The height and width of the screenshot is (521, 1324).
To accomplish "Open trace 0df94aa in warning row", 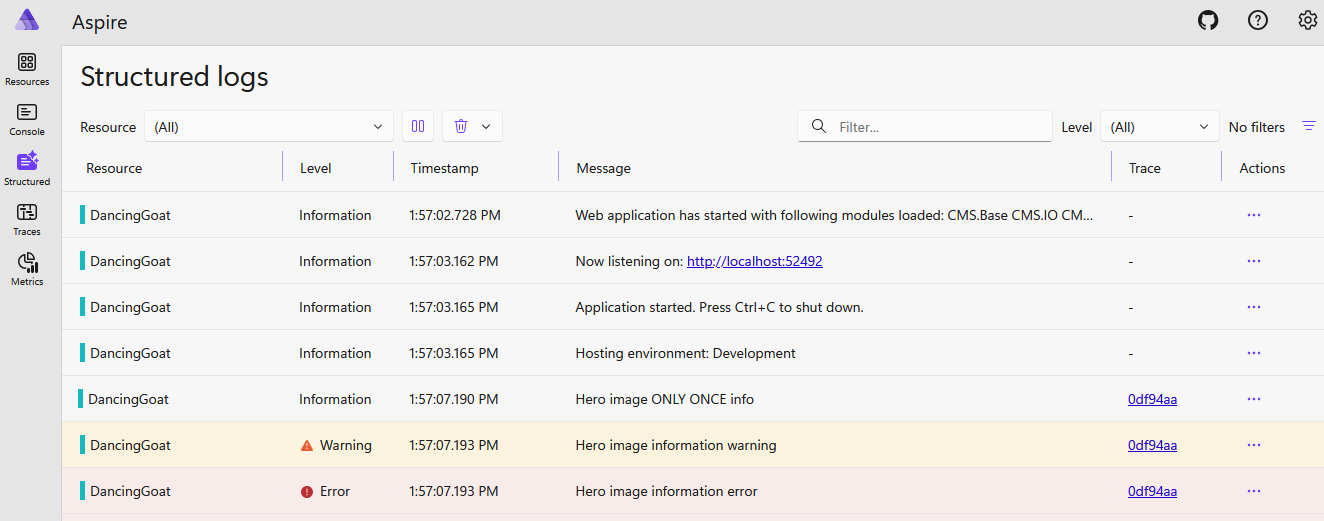I will click(x=1152, y=445).
